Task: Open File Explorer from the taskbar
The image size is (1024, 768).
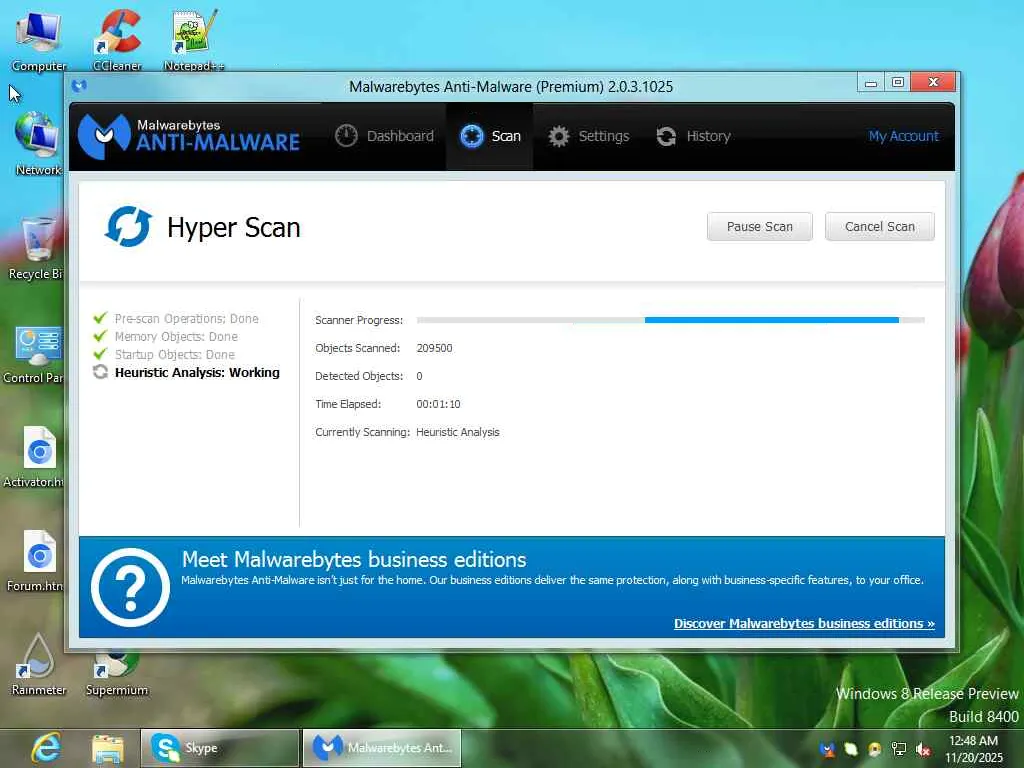Action: [x=108, y=748]
